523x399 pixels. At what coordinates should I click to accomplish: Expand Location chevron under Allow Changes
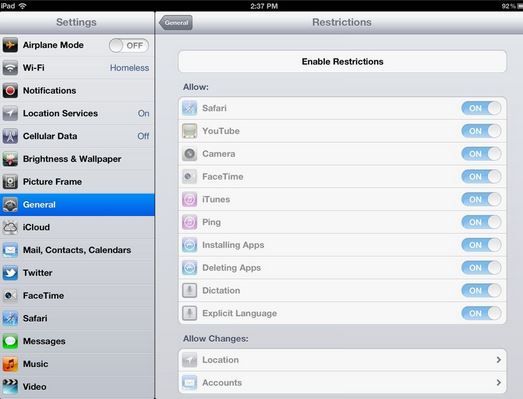point(499,360)
